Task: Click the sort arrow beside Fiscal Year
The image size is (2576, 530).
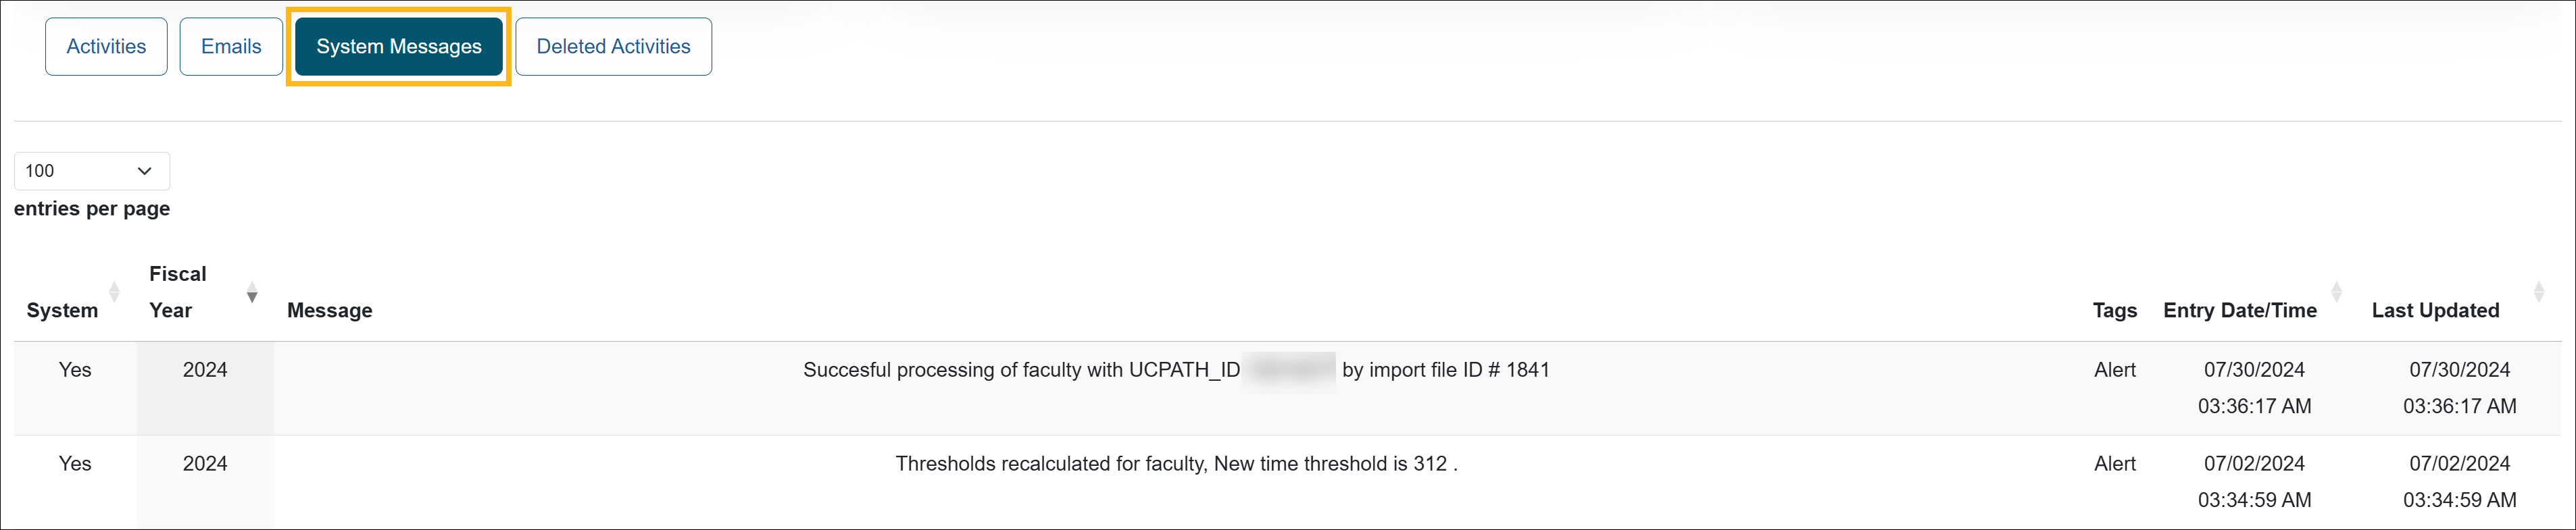Action: click(x=252, y=293)
